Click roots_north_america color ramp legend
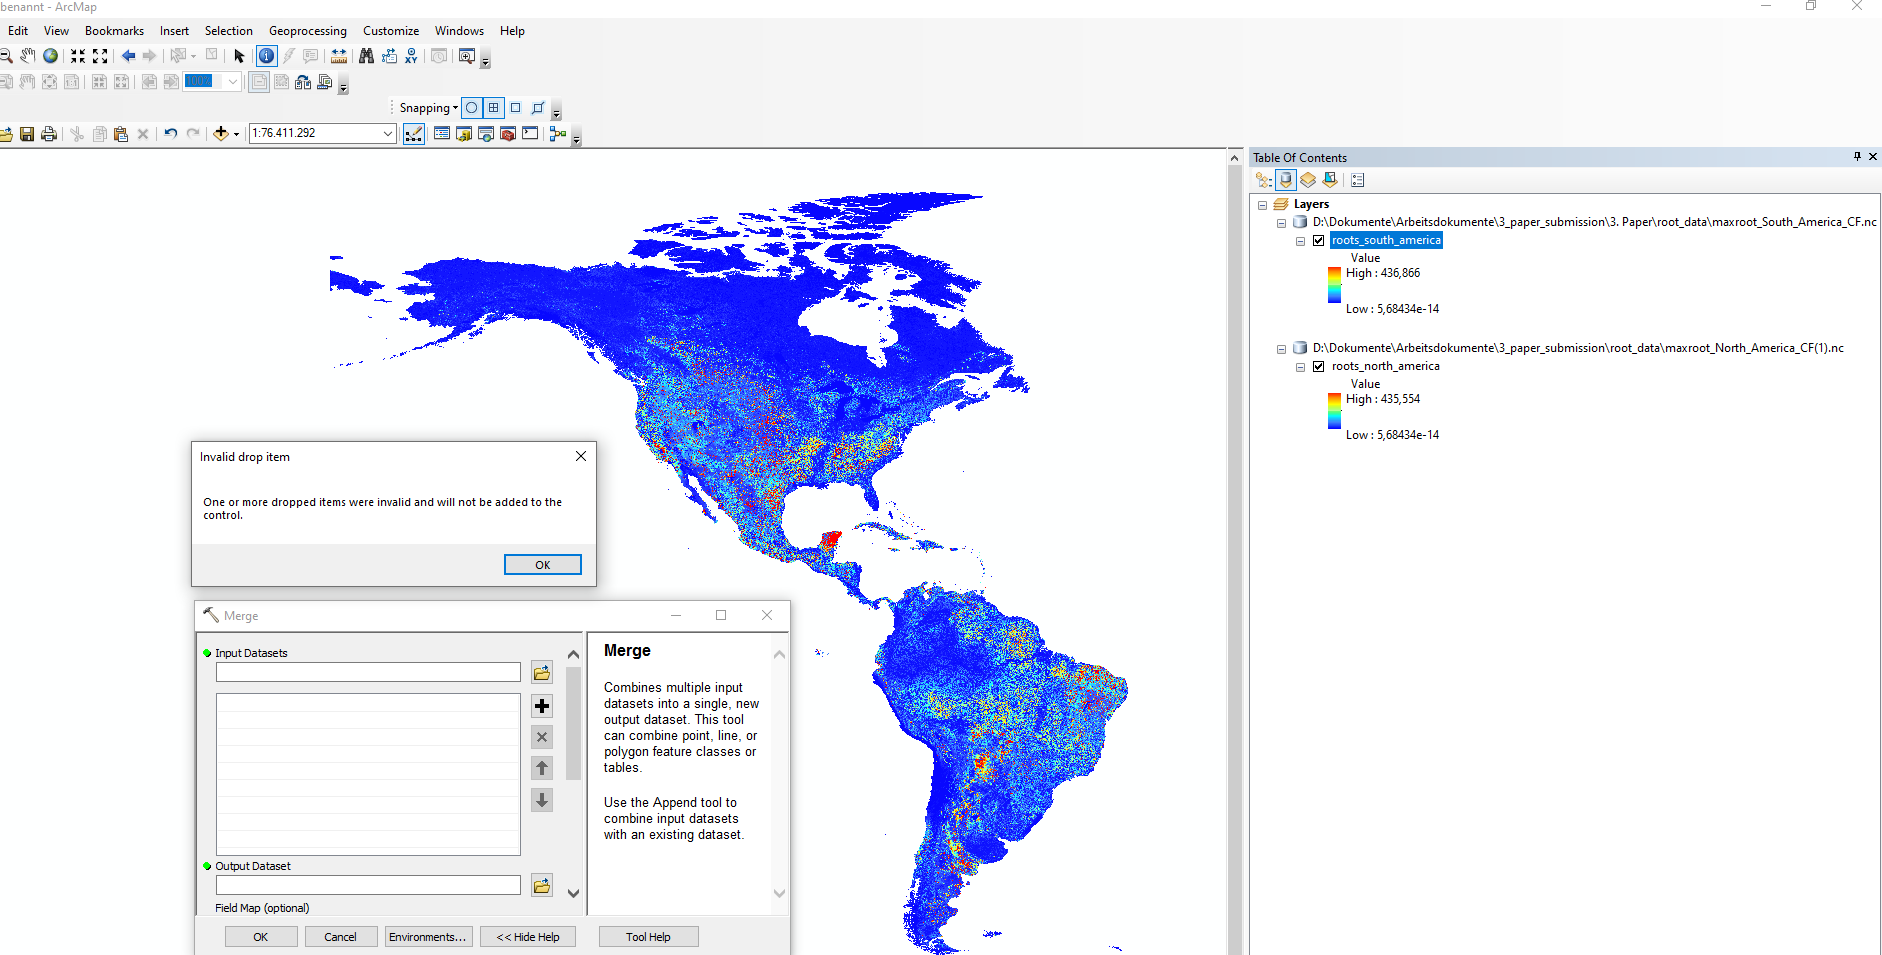 [1334, 411]
